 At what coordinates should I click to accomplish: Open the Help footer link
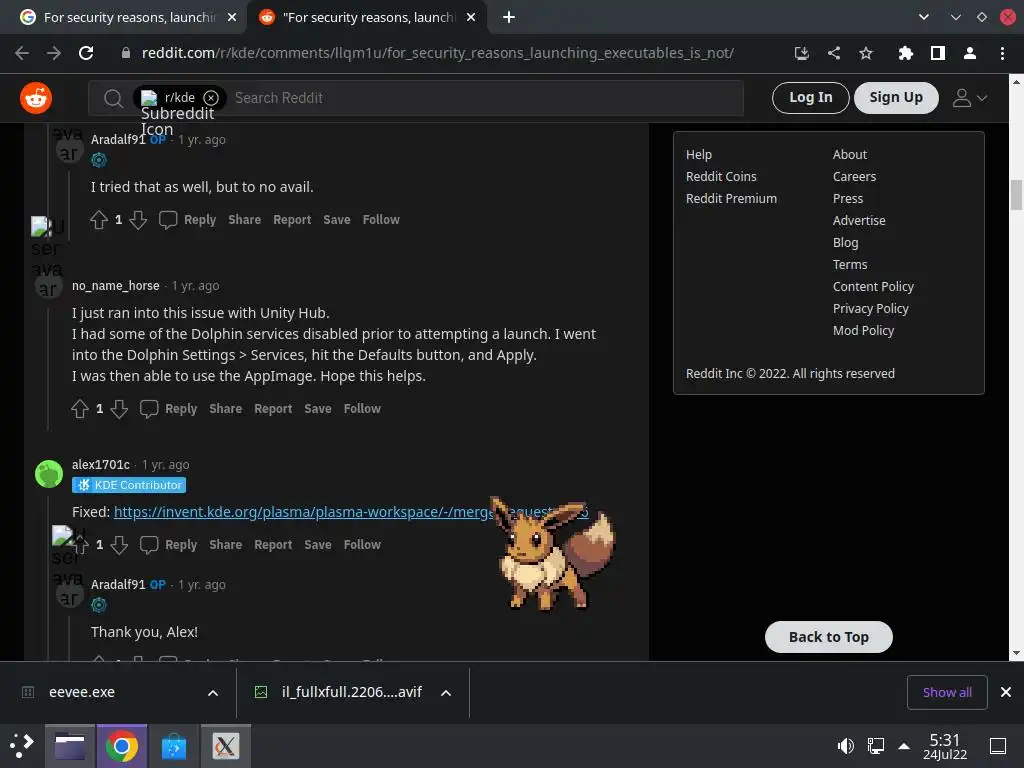699,155
